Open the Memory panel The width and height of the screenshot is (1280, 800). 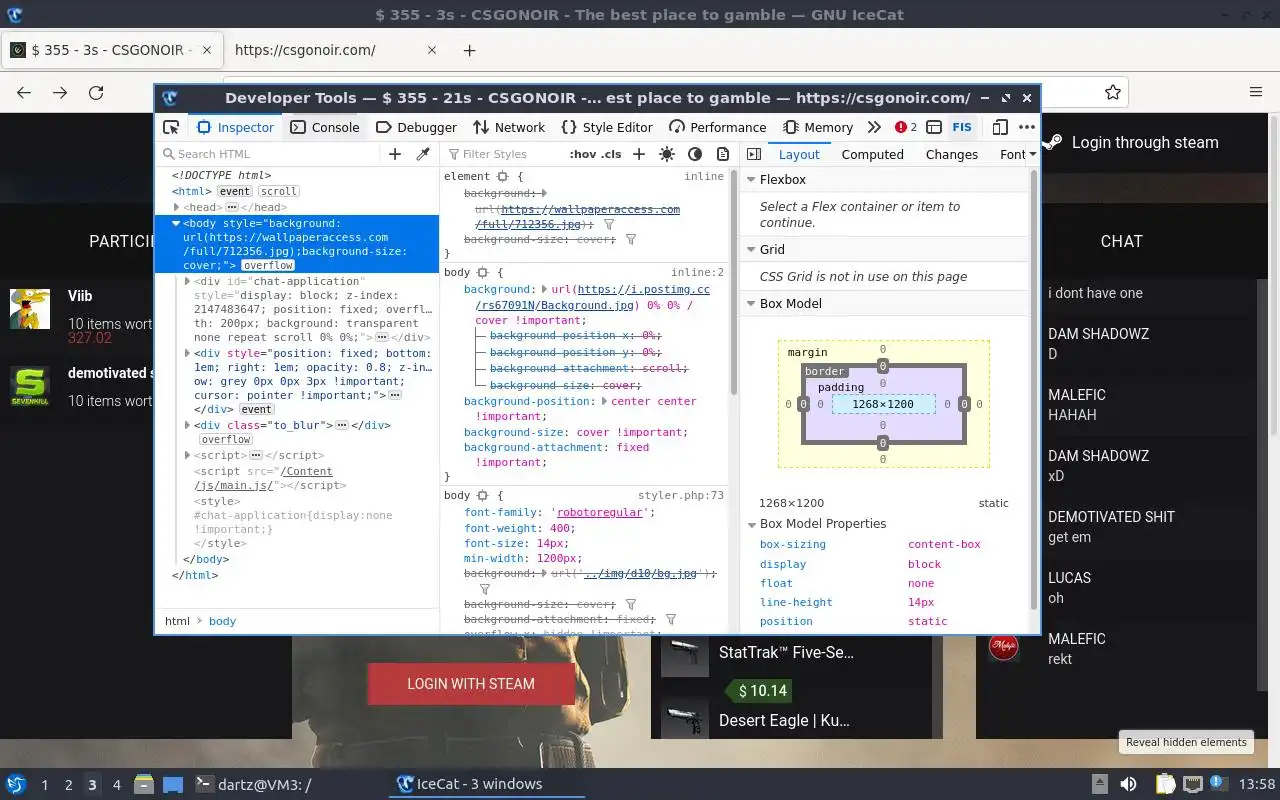click(818, 127)
